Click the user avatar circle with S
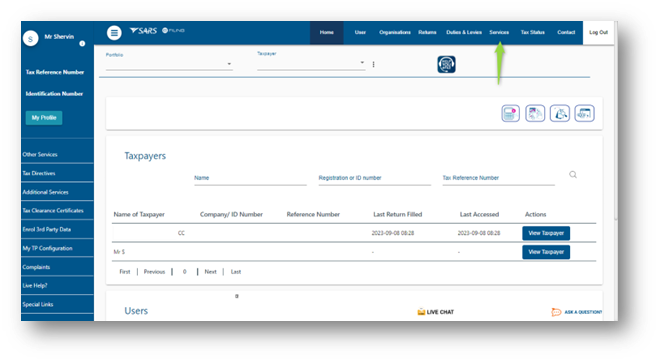660x363 pixels. [30, 39]
